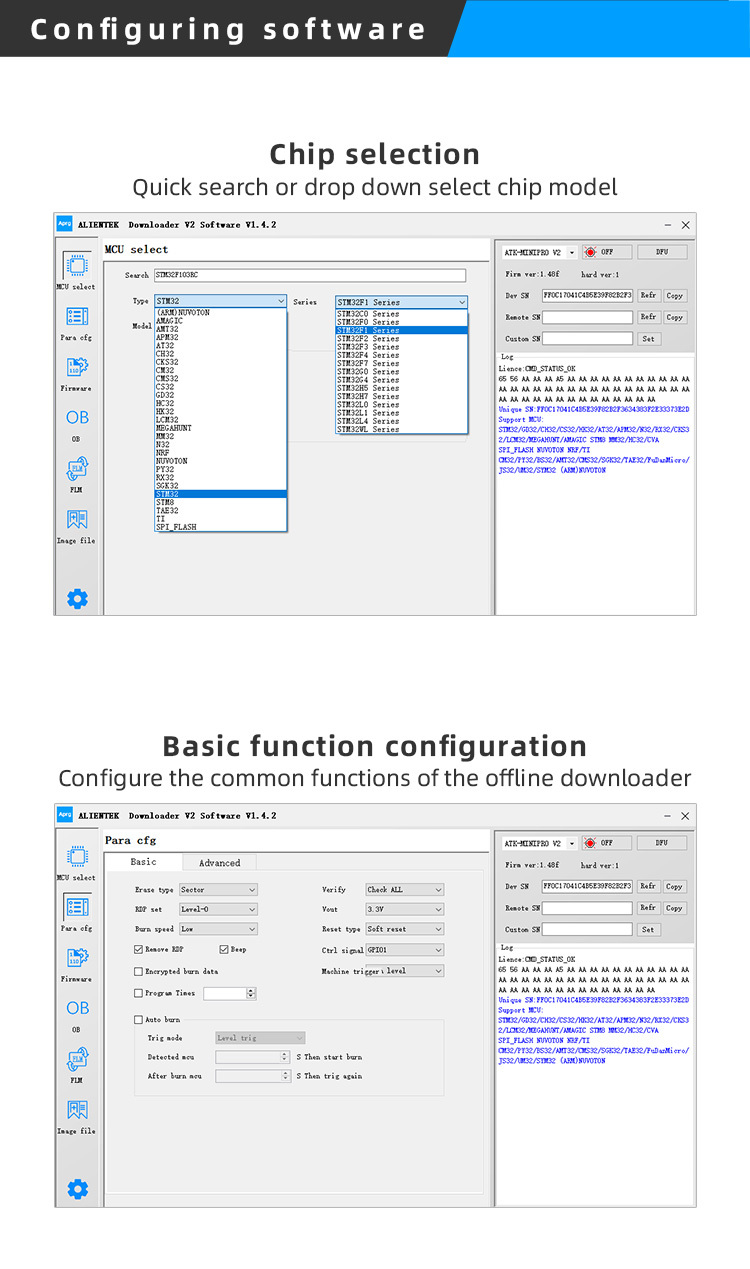Select FLM icon in MCU select window sidebar

tap(77, 468)
